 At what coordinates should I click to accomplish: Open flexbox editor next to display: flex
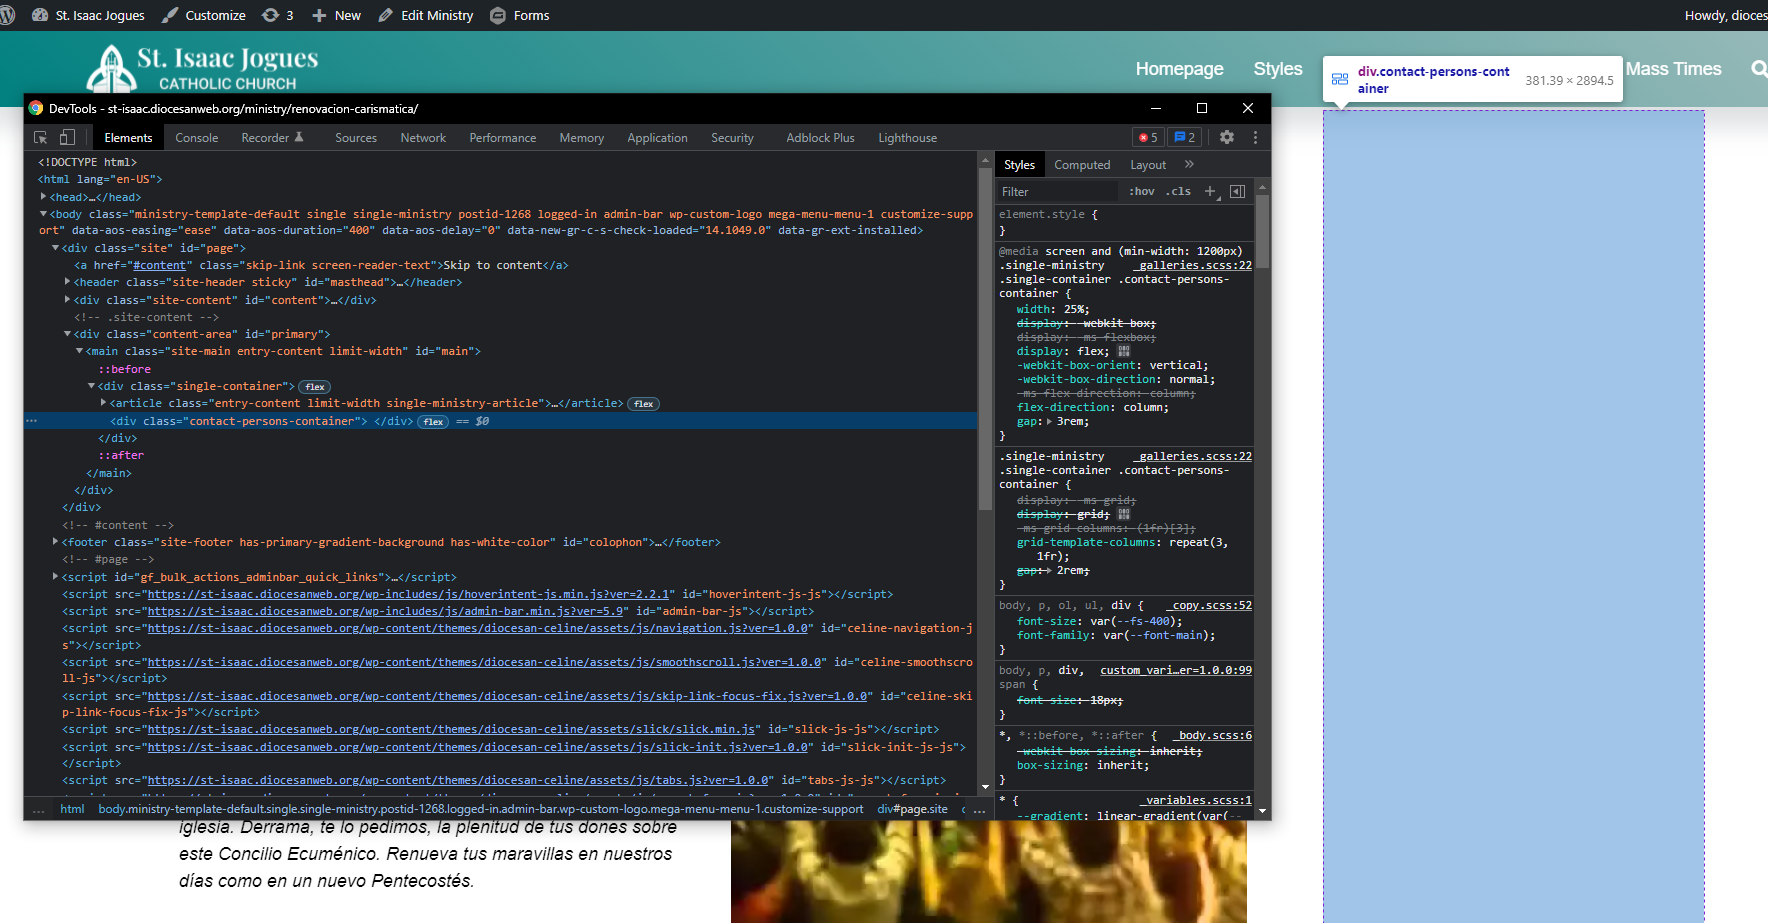click(1124, 351)
